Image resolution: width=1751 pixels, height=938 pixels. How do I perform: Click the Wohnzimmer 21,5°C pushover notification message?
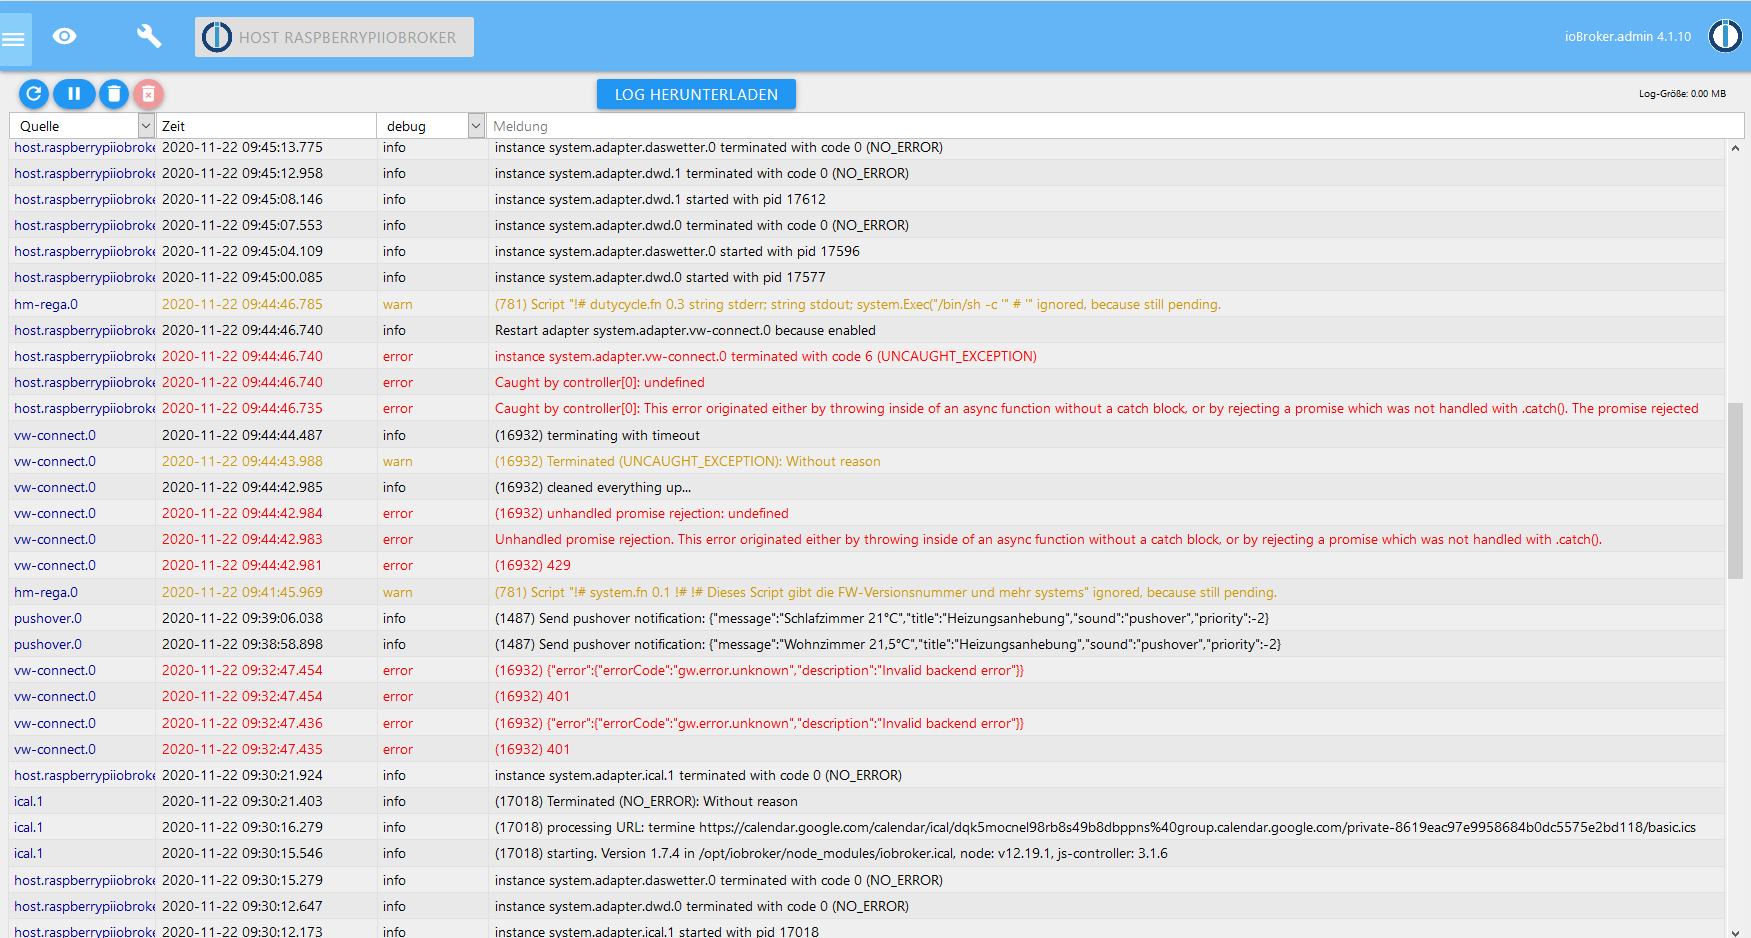888,644
